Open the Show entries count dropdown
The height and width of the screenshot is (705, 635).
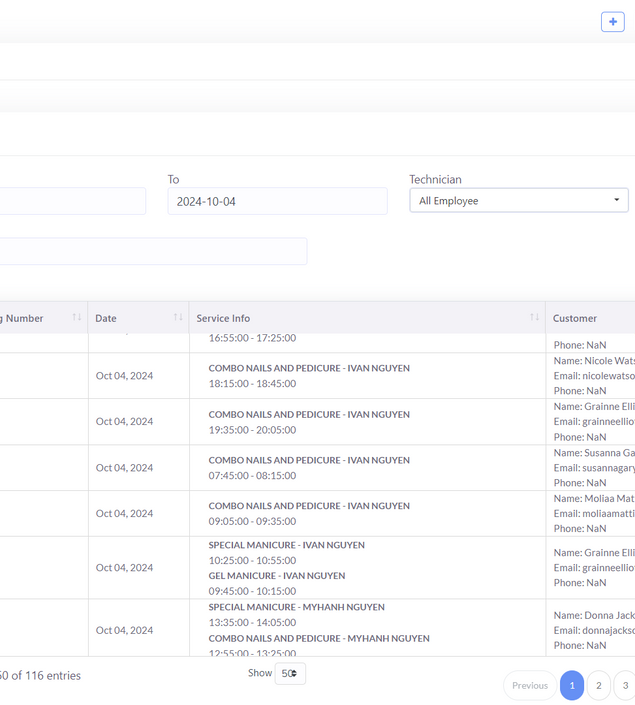(290, 674)
